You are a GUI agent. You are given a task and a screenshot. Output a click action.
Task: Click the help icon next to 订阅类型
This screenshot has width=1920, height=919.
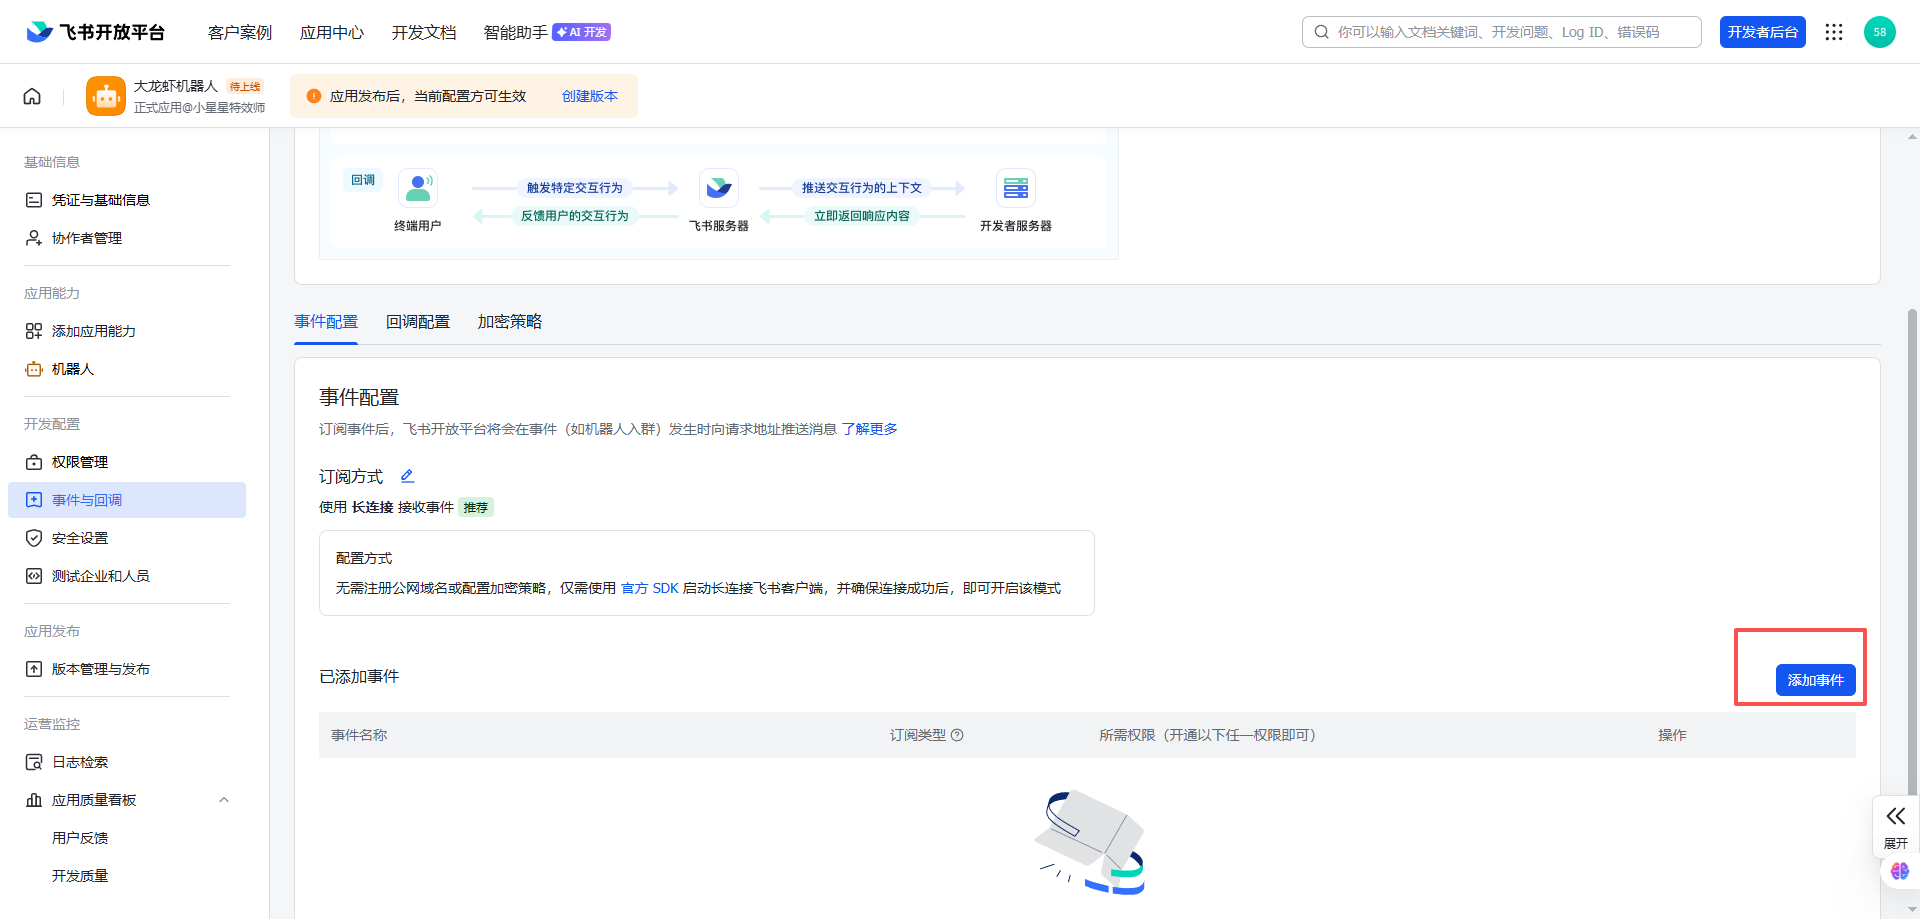pos(957,735)
